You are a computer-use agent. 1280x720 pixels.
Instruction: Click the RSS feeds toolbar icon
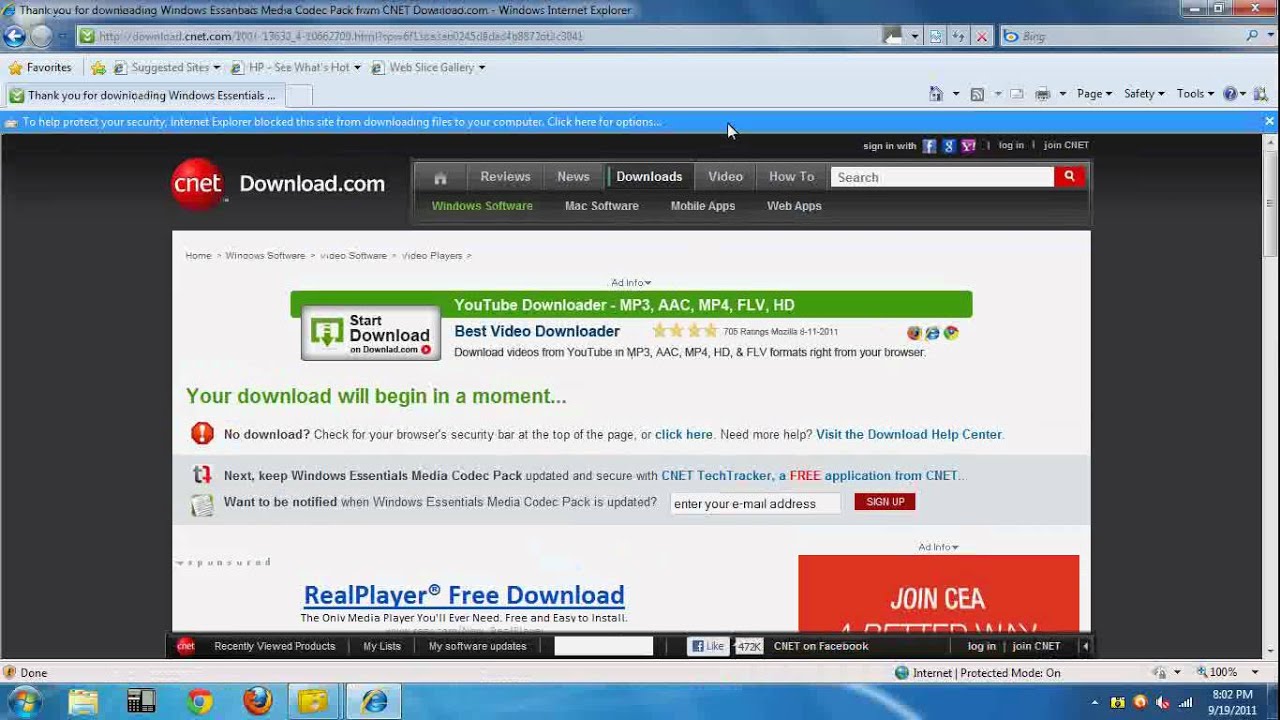pos(977,94)
